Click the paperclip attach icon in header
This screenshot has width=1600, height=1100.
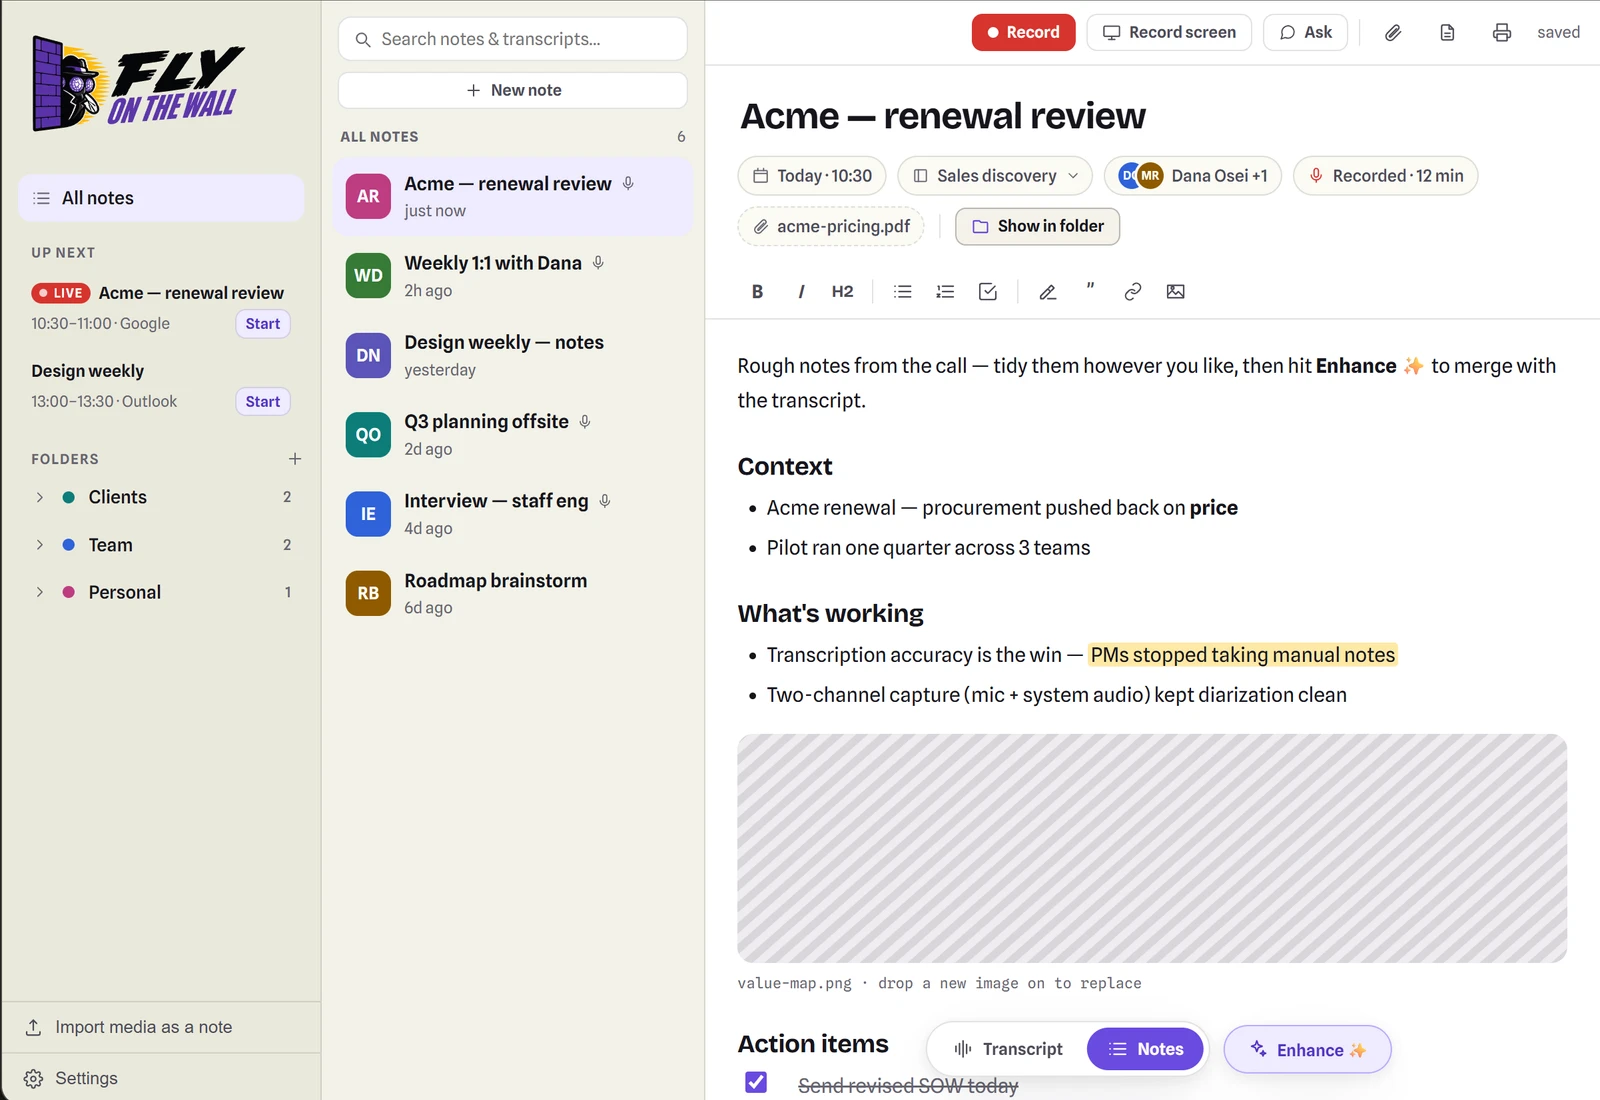pos(1393,33)
